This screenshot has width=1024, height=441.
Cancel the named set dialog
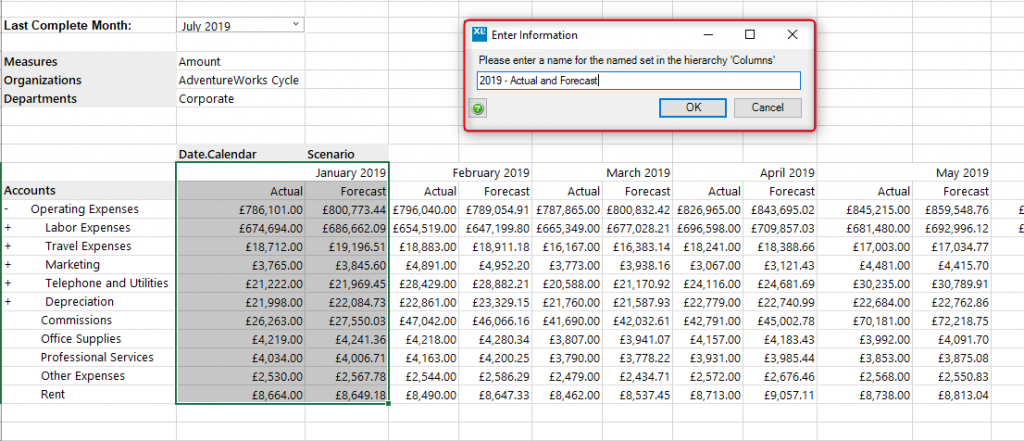pos(767,107)
